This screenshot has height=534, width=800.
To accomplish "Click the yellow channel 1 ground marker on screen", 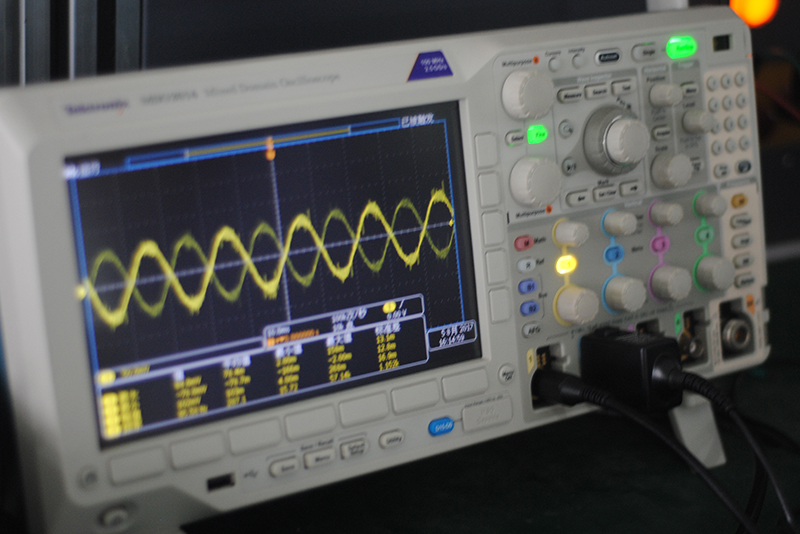I will point(81,292).
